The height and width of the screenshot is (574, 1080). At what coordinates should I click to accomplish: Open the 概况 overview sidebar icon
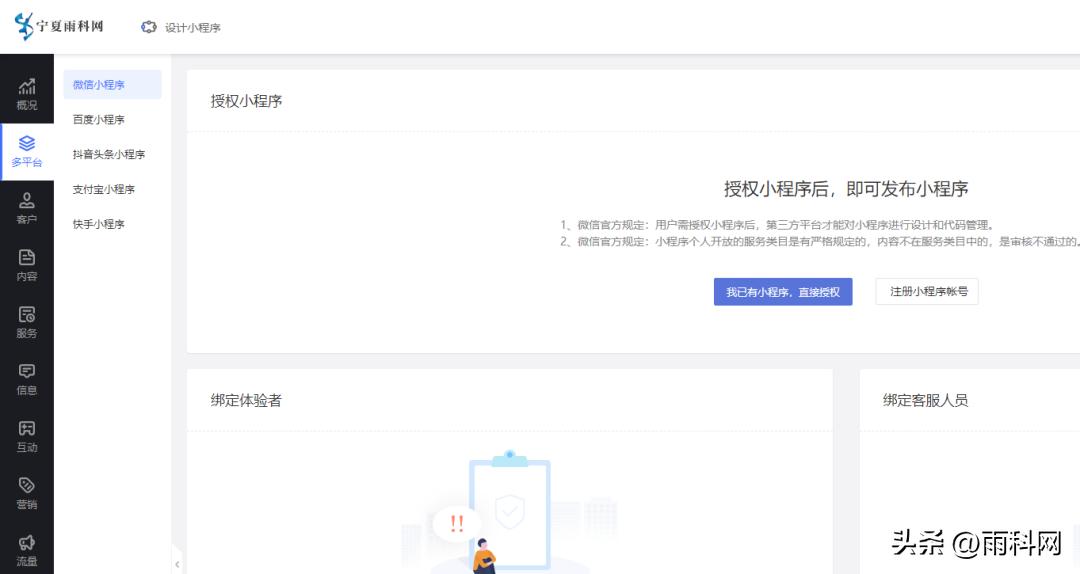pos(27,94)
